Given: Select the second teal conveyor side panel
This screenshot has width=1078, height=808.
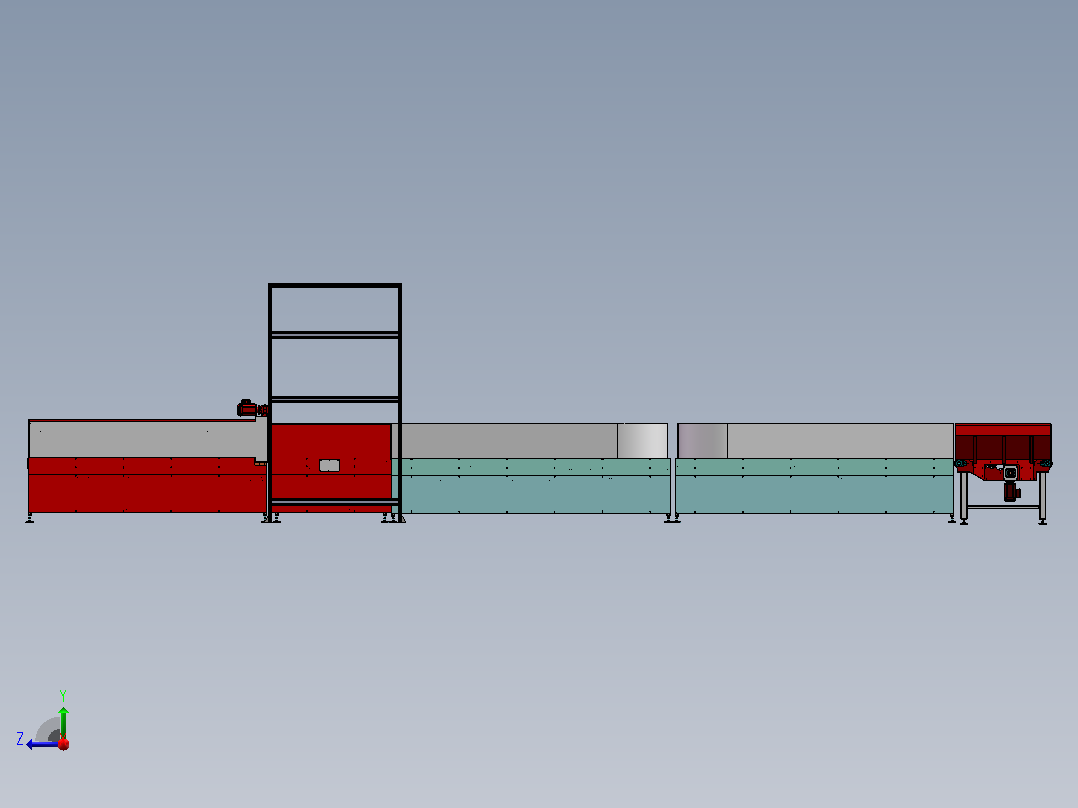Looking at the screenshot, I should [815, 486].
